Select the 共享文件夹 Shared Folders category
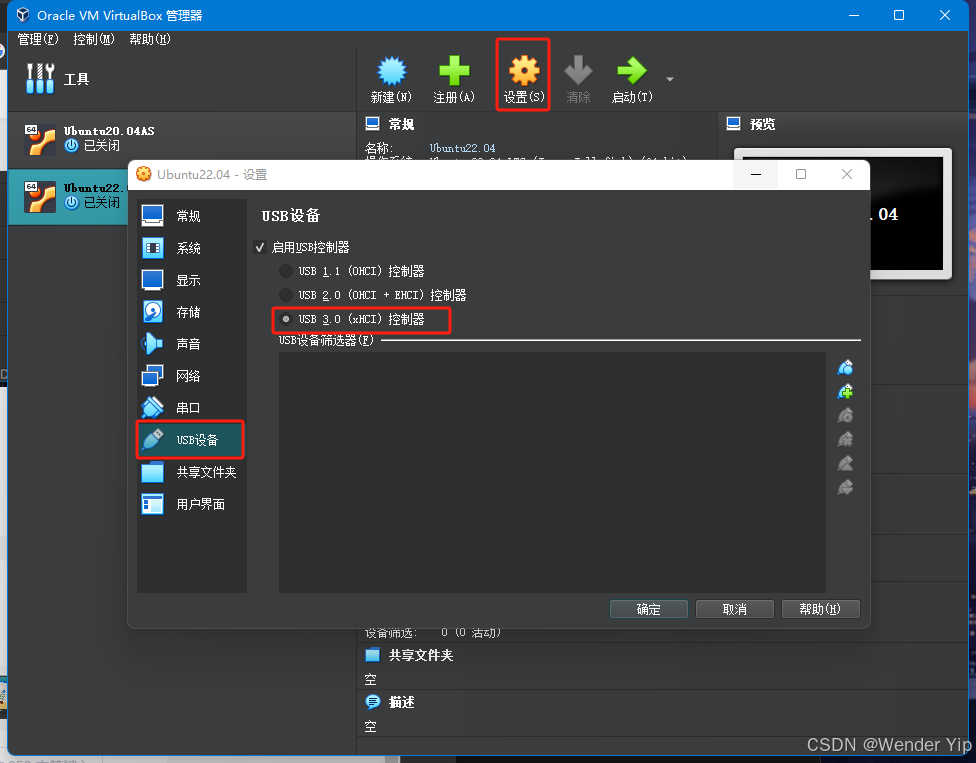The width and height of the screenshot is (976, 763). tap(191, 472)
